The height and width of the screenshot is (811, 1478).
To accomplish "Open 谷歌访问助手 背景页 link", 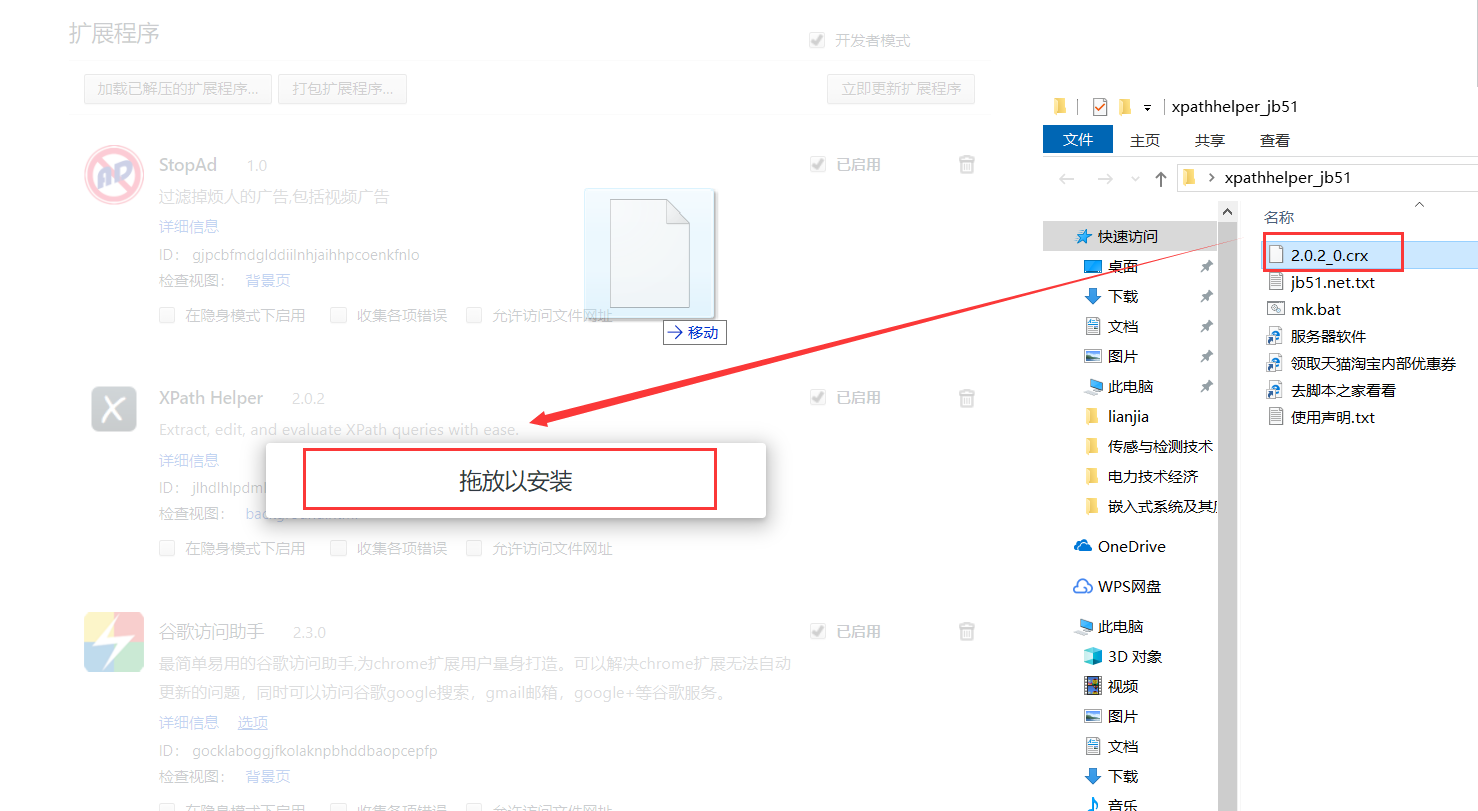I will click(x=268, y=776).
